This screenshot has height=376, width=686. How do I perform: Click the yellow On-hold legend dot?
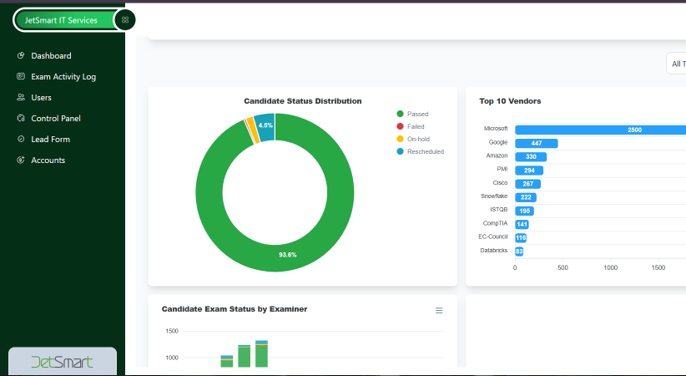point(400,139)
